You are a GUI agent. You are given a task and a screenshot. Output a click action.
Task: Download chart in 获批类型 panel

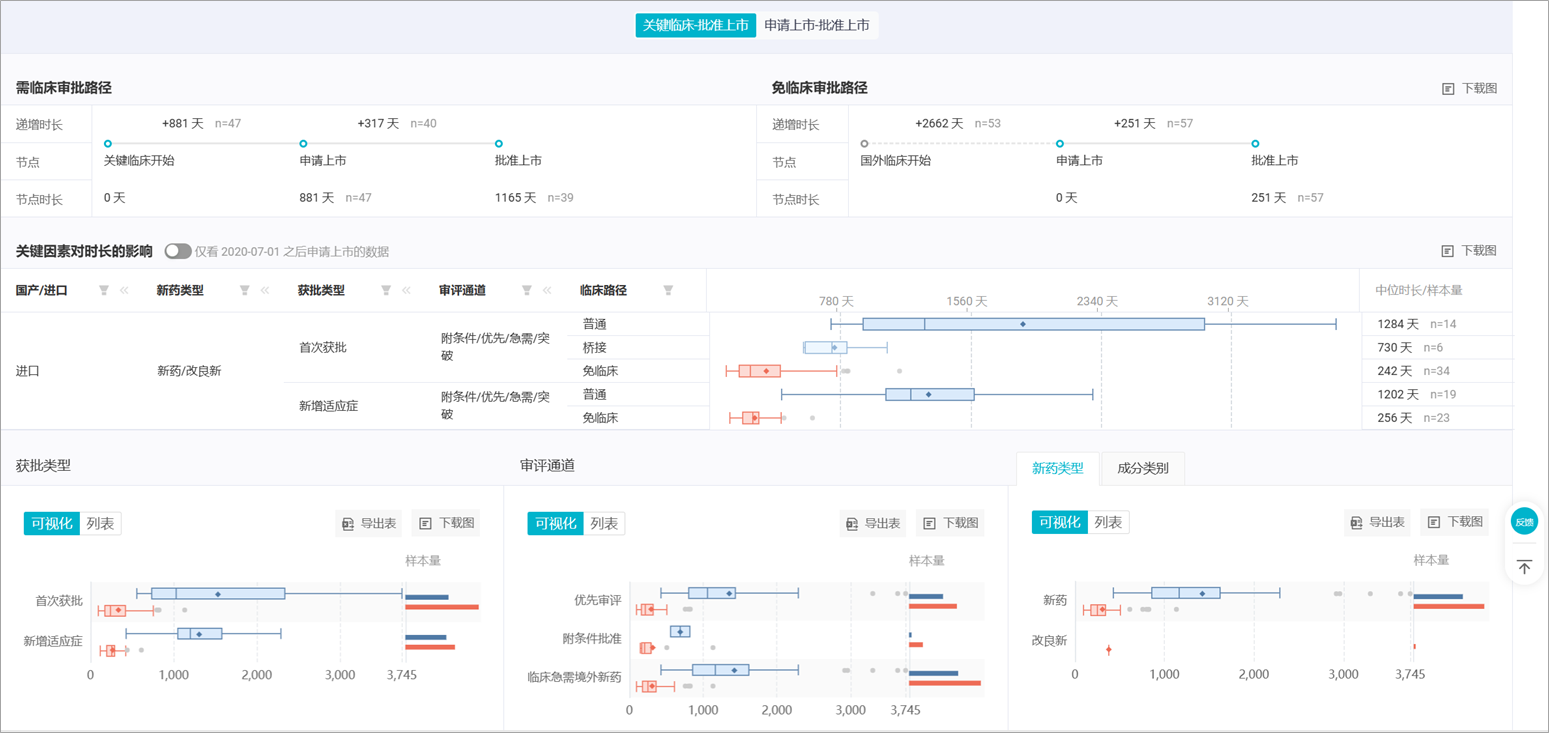coord(446,523)
